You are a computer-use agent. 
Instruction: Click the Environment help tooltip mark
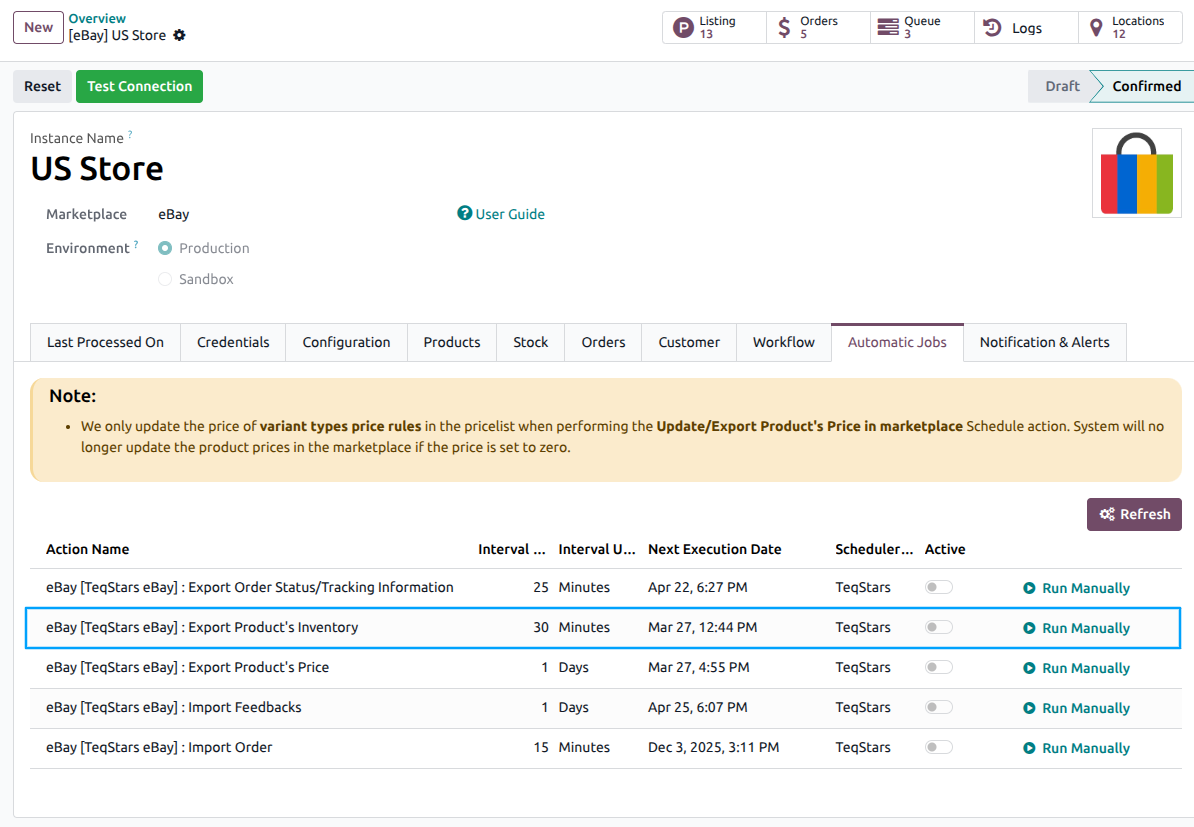pyautogui.click(x=136, y=244)
